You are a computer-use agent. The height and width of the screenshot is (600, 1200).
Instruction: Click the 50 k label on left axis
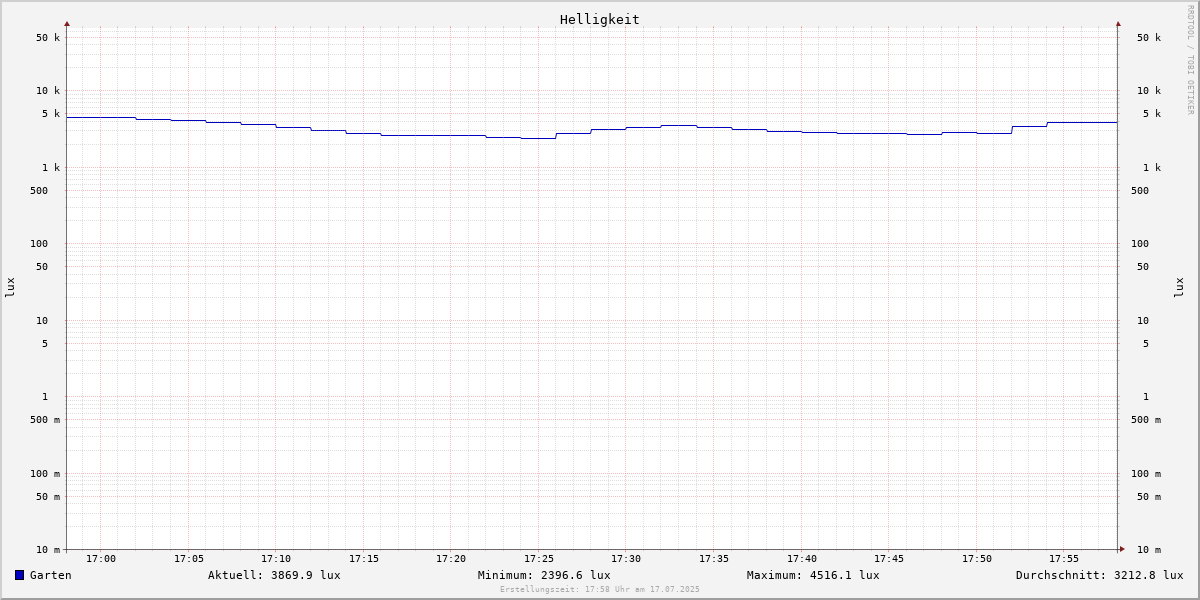[x=48, y=38]
